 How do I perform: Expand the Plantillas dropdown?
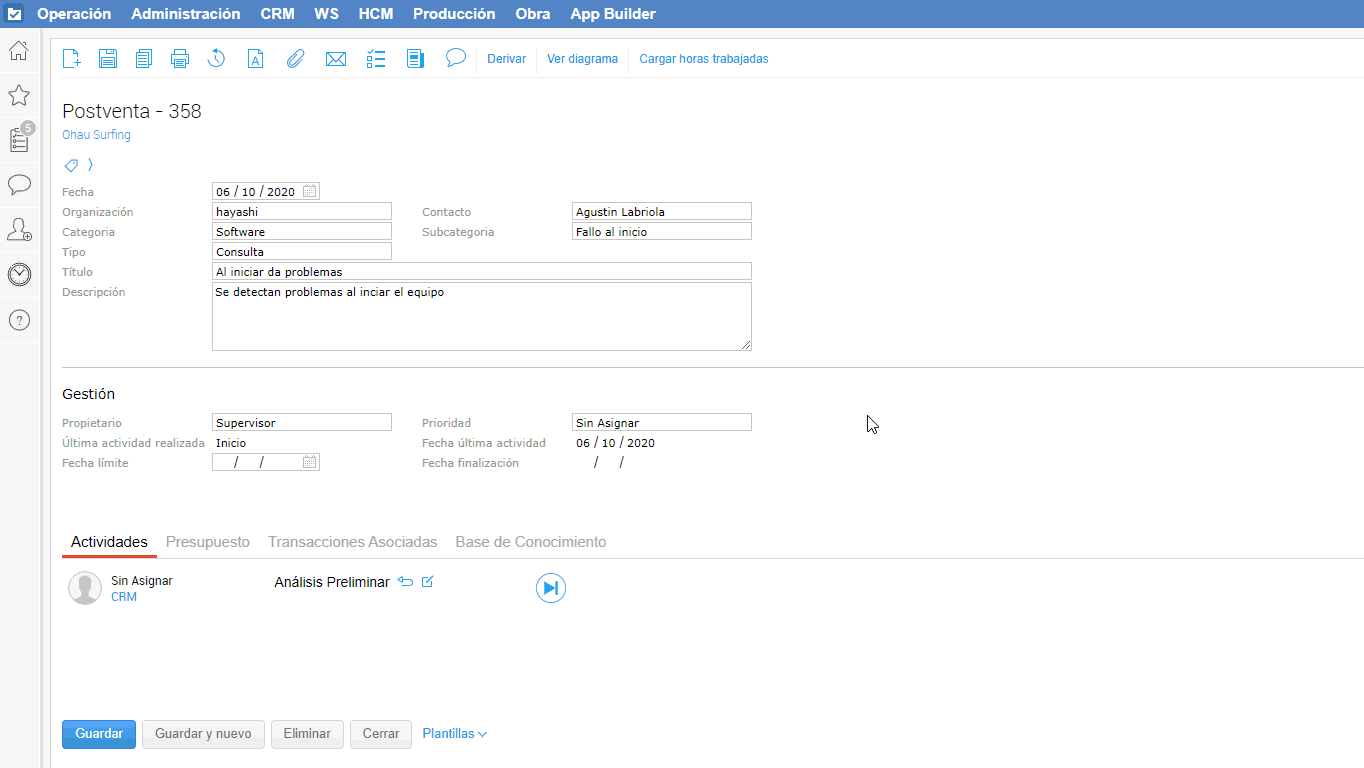pos(455,734)
